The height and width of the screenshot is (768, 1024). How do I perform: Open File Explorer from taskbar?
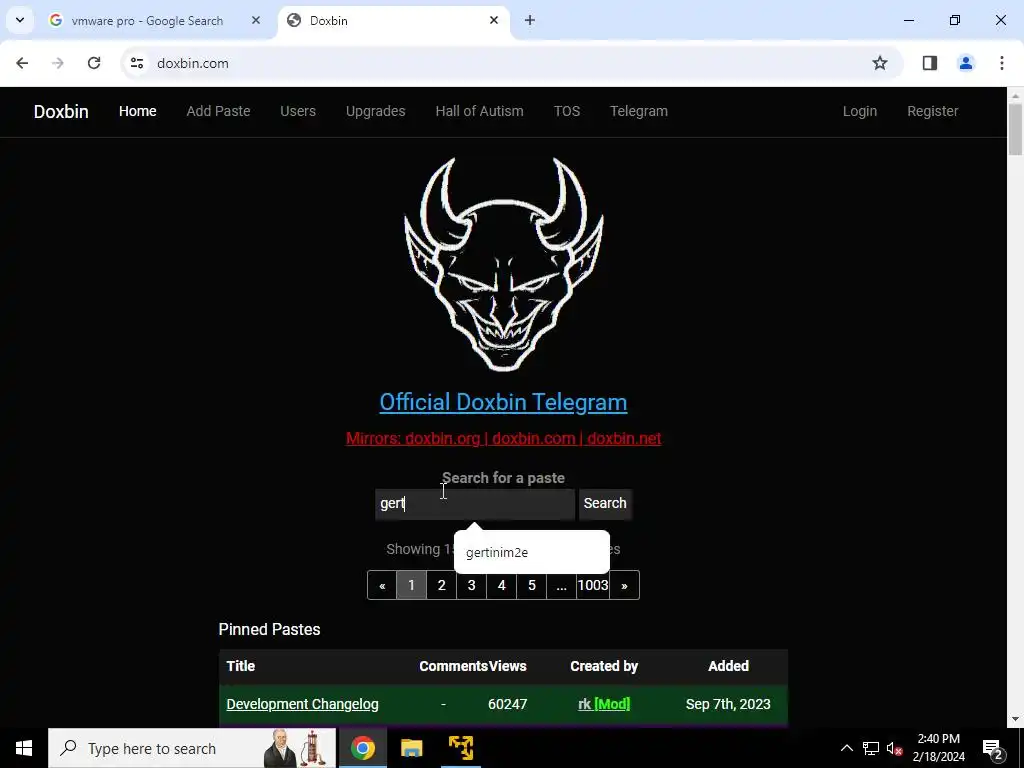point(411,748)
